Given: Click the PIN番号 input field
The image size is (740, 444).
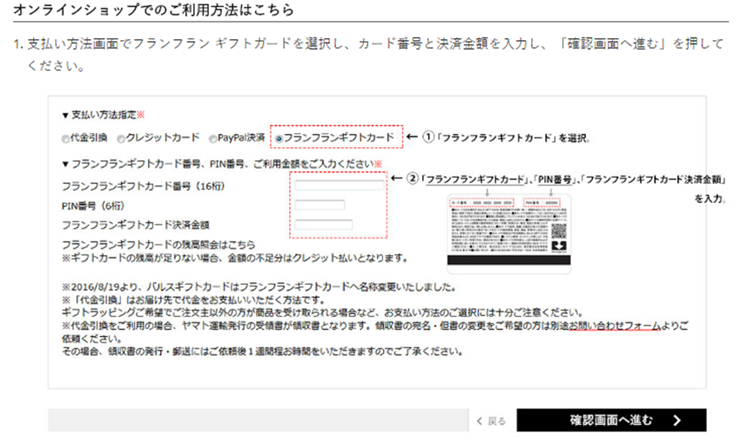Looking at the screenshot, I should [x=319, y=205].
